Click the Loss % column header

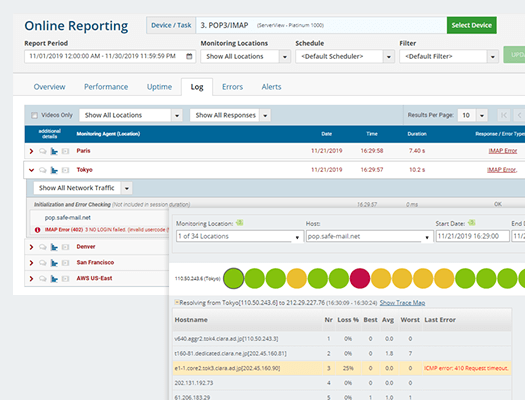click(348, 320)
